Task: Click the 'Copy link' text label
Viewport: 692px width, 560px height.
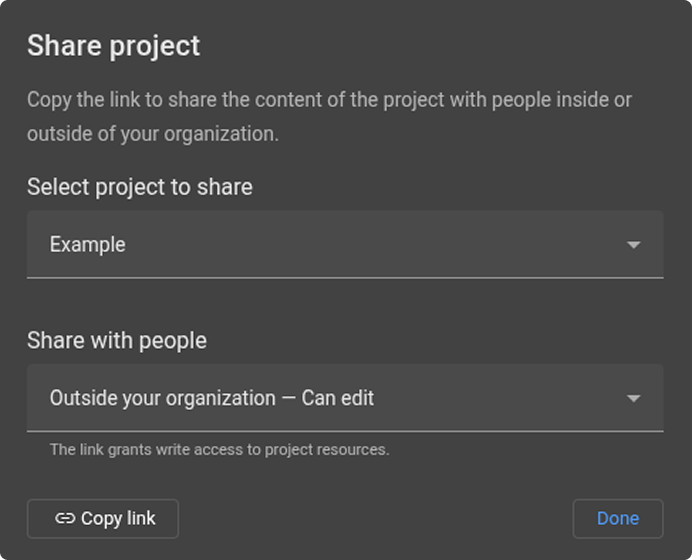Action: (118, 518)
